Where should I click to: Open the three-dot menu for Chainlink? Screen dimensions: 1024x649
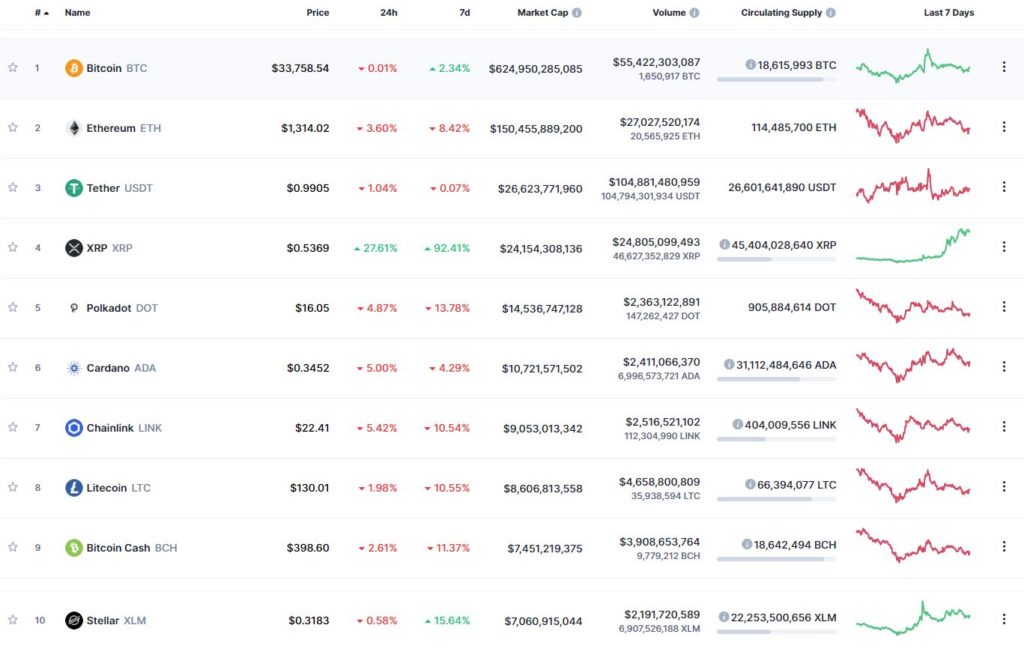pos(1004,426)
